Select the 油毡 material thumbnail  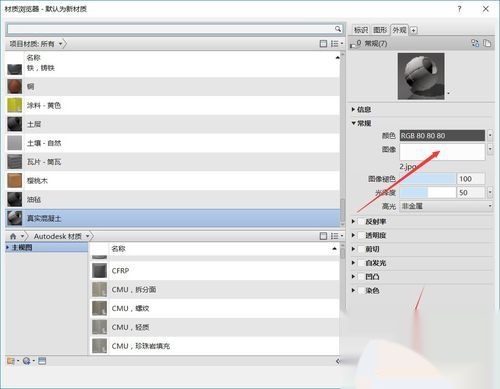coord(15,199)
